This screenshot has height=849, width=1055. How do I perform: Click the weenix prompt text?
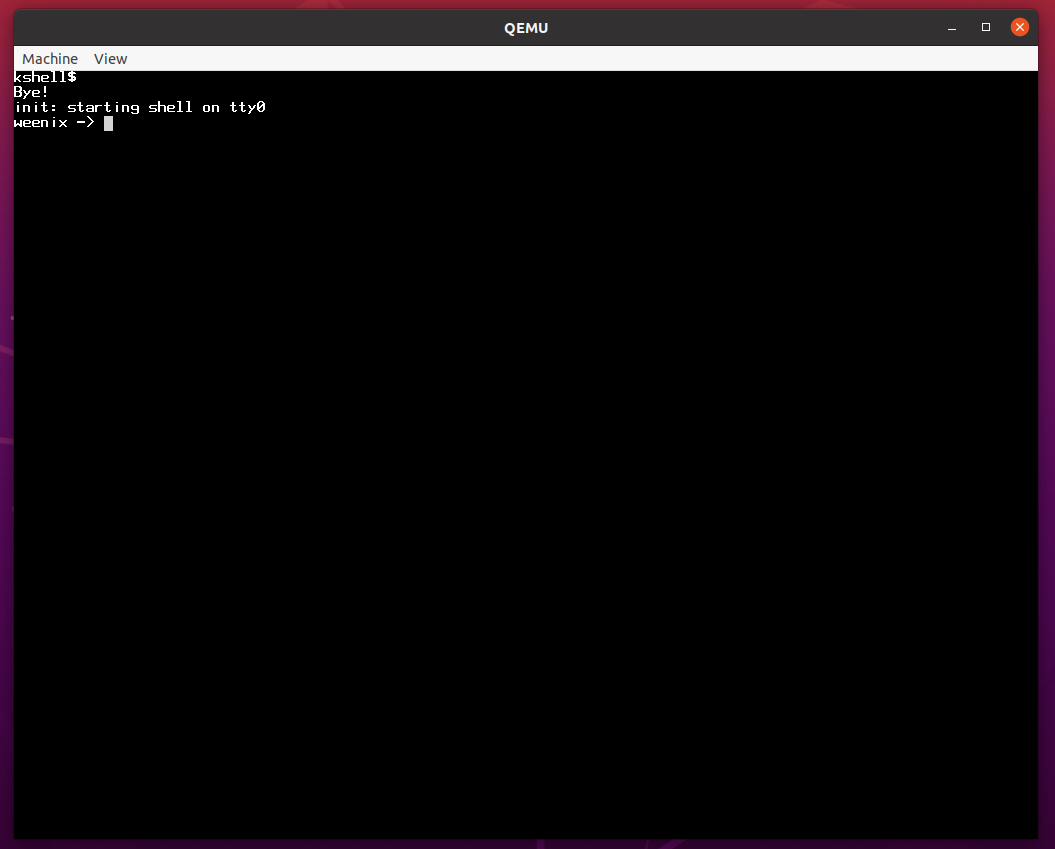pyautogui.click(x=40, y=123)
